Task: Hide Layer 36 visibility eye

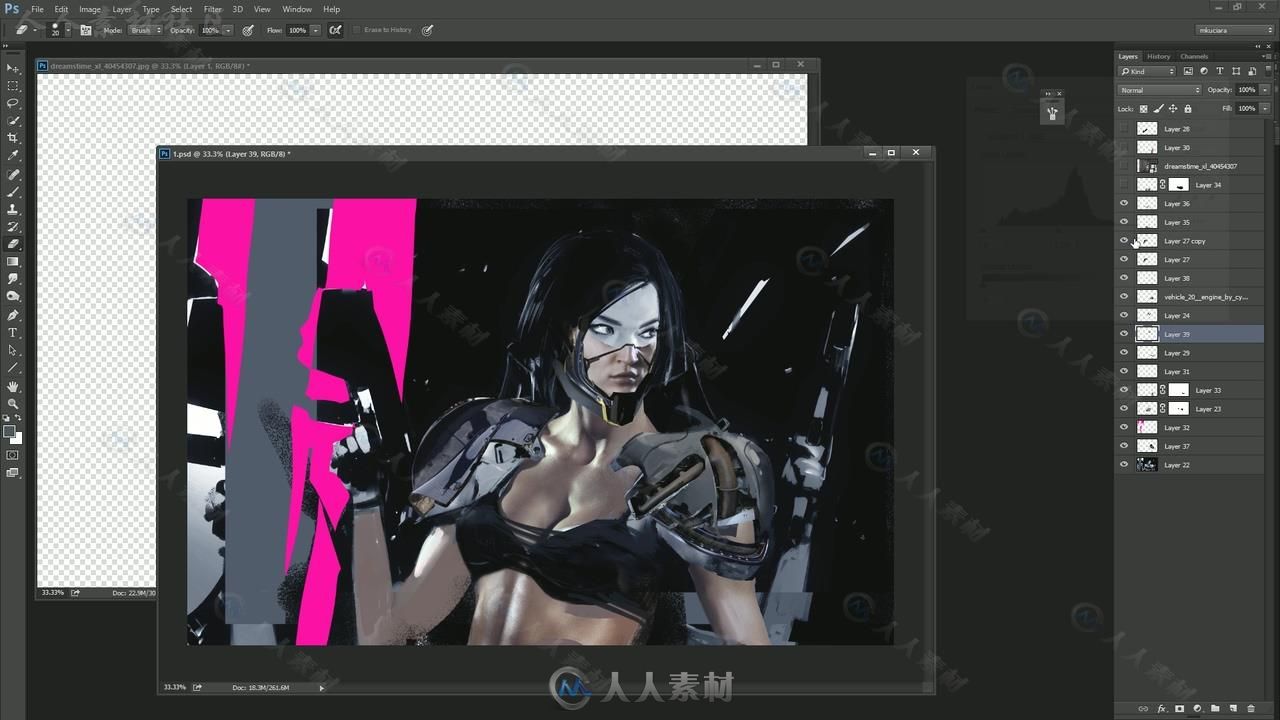Action: click(1124, 203)
